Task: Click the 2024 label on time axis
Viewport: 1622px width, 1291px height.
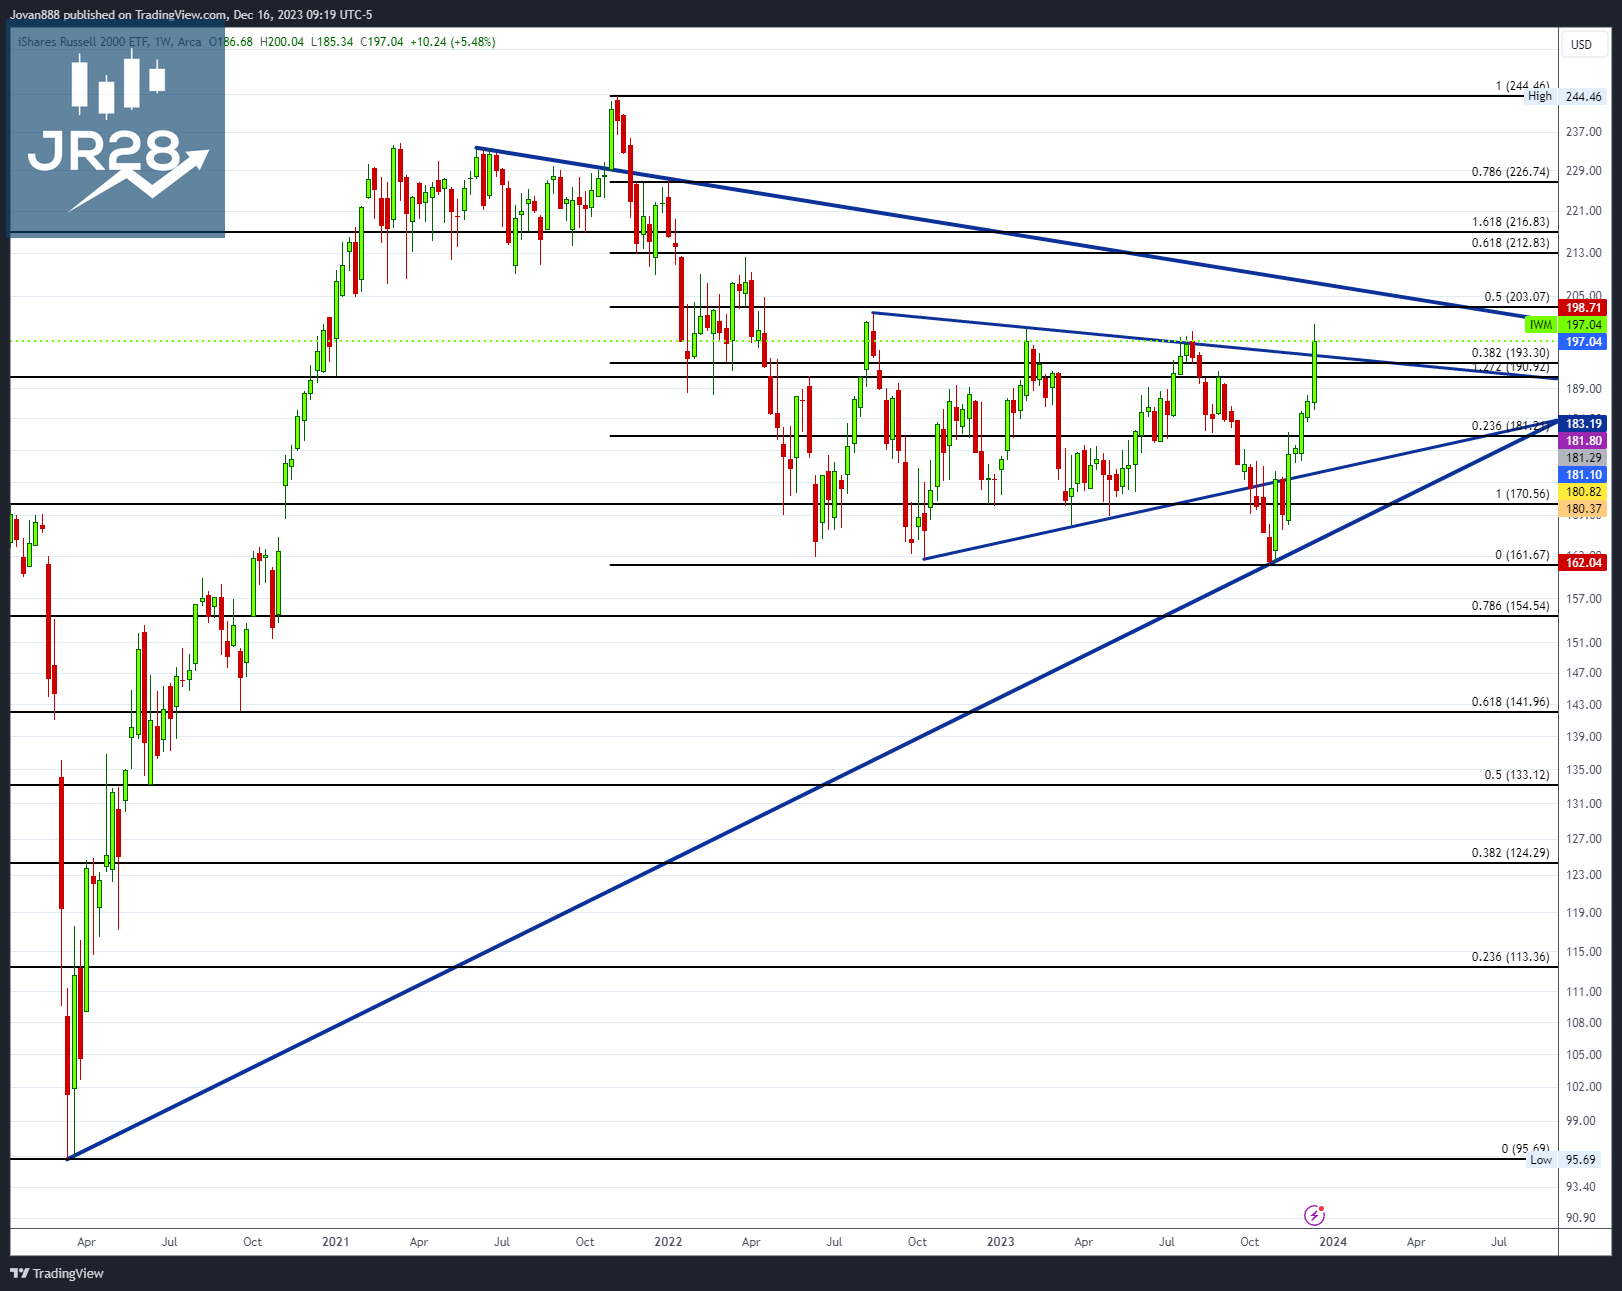Action: [1333, 1242]
